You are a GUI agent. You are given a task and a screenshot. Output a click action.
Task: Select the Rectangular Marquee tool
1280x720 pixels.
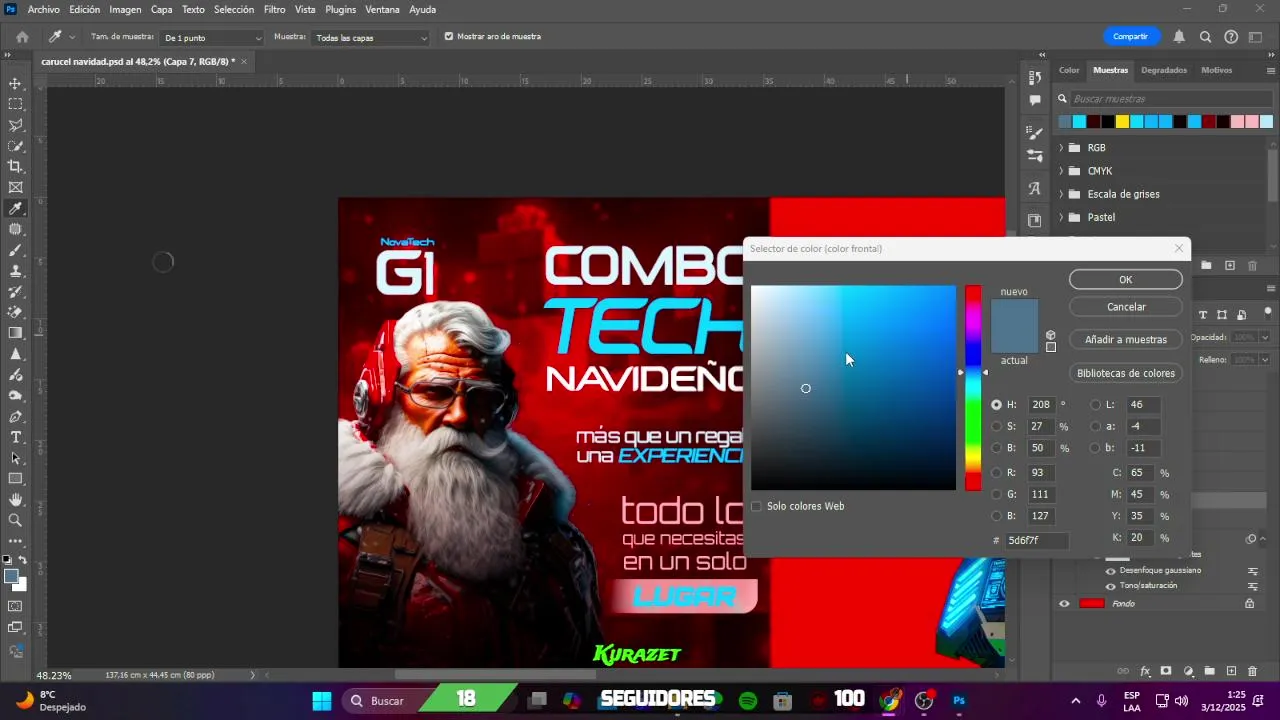(x=15, y=104)
